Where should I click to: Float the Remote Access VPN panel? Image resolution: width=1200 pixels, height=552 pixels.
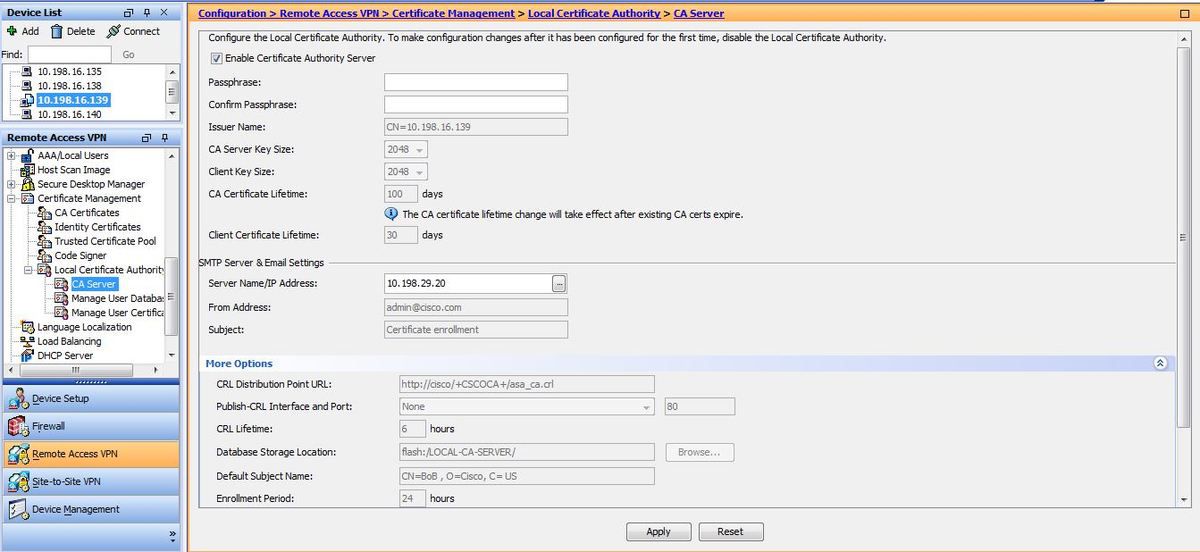point(146,138)
